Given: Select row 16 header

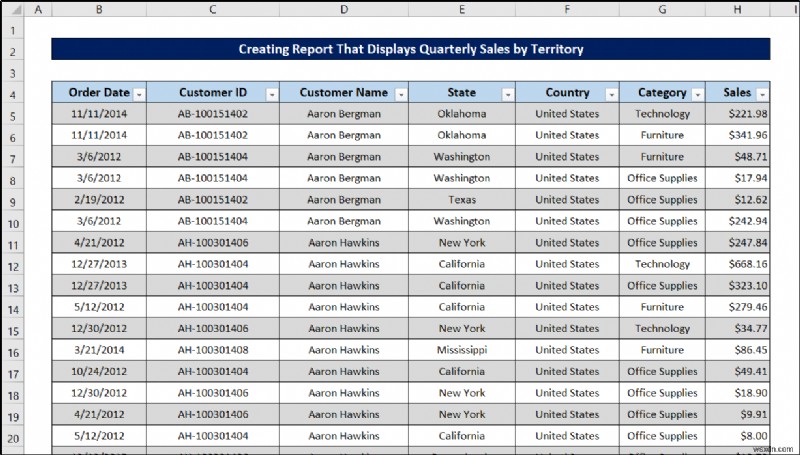Looking at the screenshot, I should coord(13,352).
